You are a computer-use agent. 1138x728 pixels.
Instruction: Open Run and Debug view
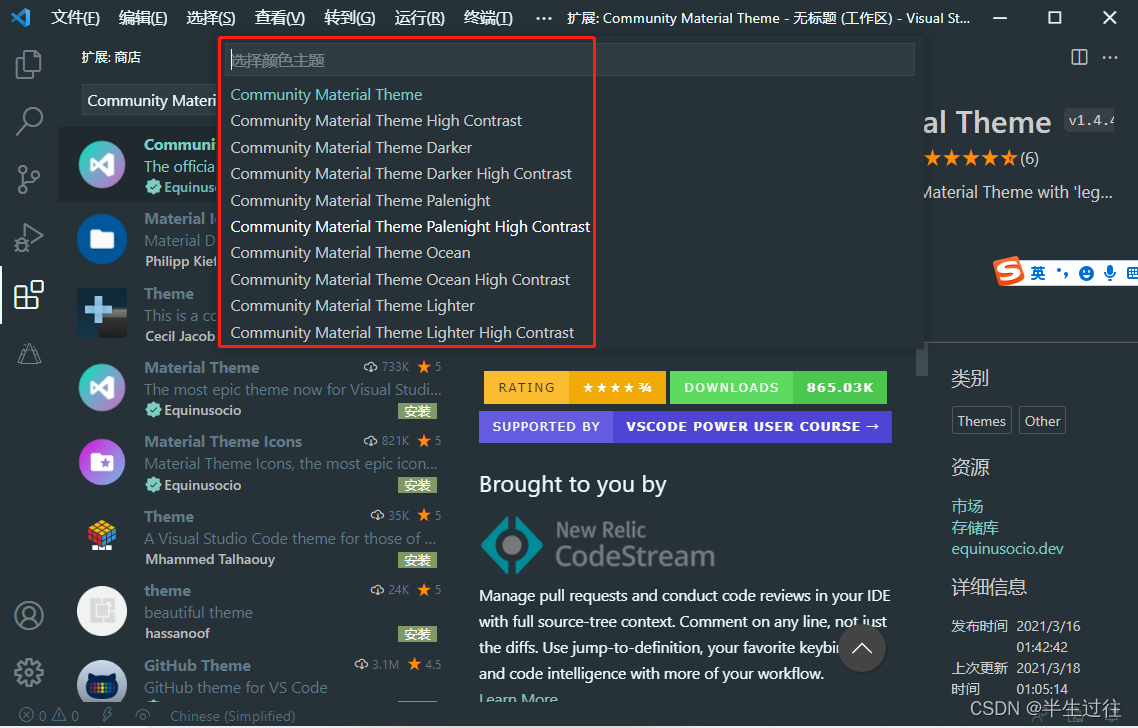(x=28, y=237)
